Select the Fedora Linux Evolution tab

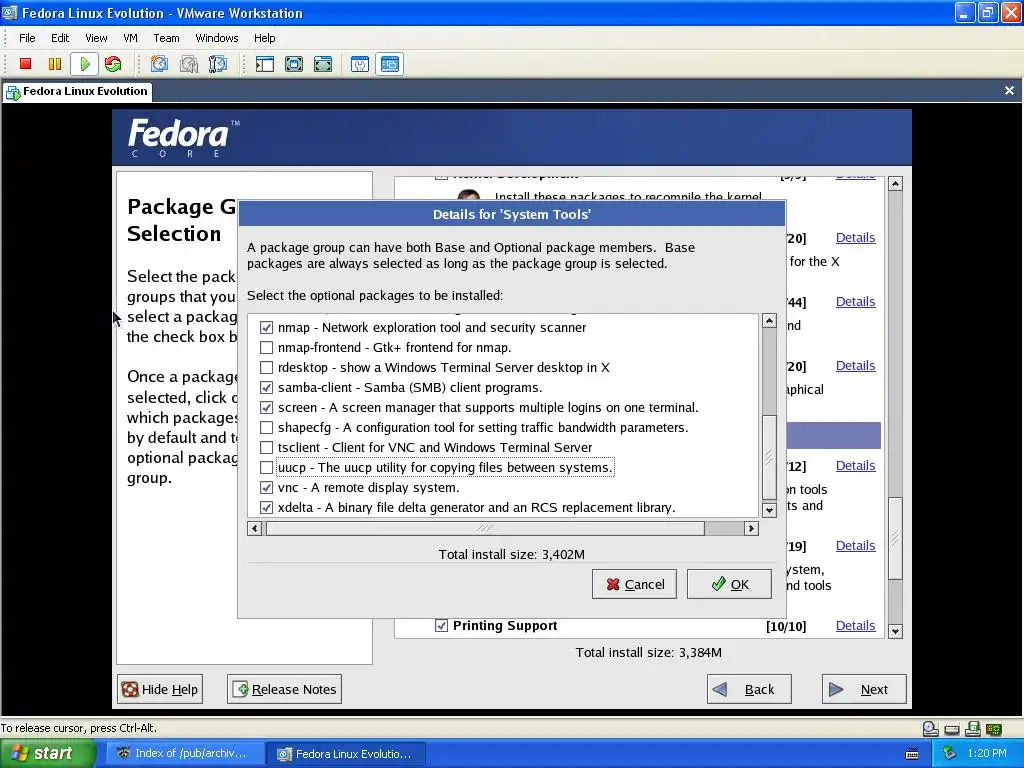click(x=78, y=91)
